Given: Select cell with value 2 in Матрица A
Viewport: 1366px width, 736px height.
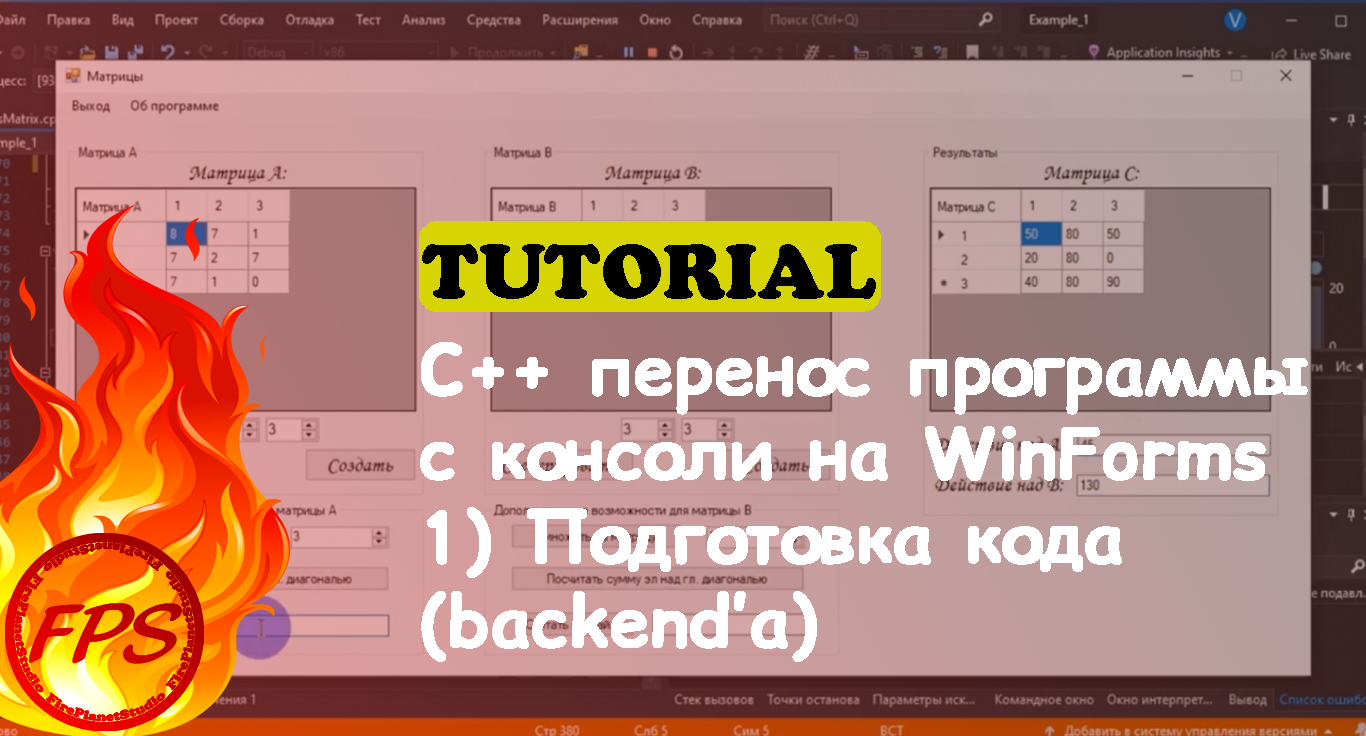Looking at the screenshot, I should [228, 258].
